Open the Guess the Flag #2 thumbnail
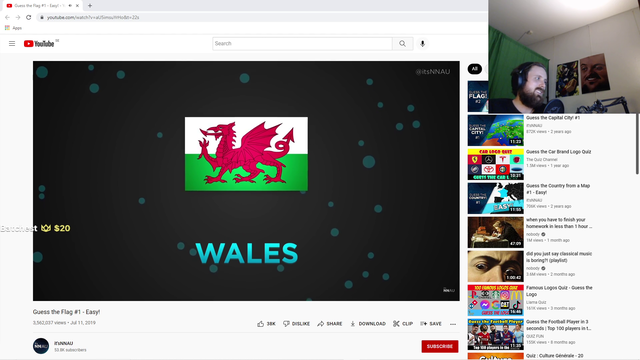640x360 pixels. (478, 96)
